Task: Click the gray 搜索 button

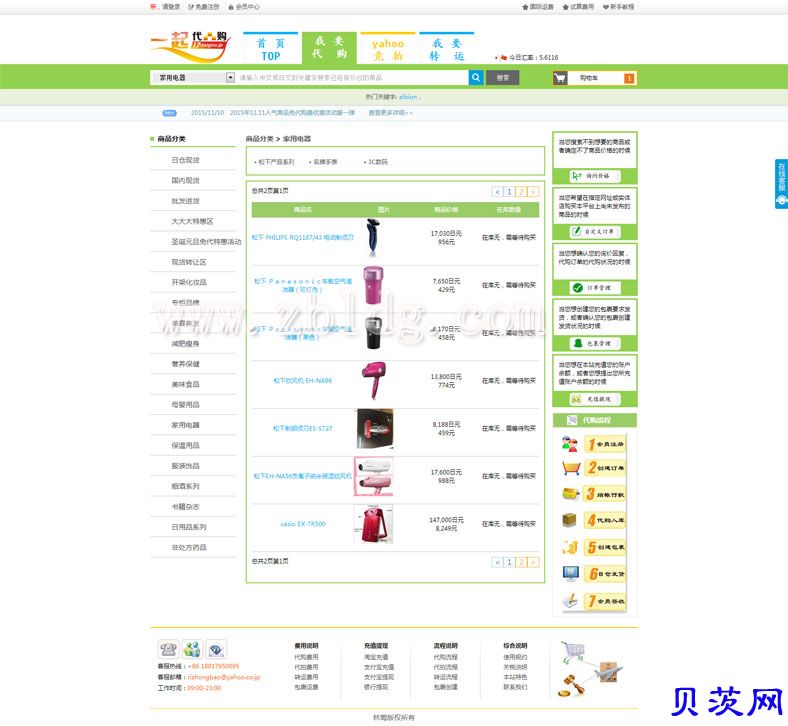Action: 503,77
